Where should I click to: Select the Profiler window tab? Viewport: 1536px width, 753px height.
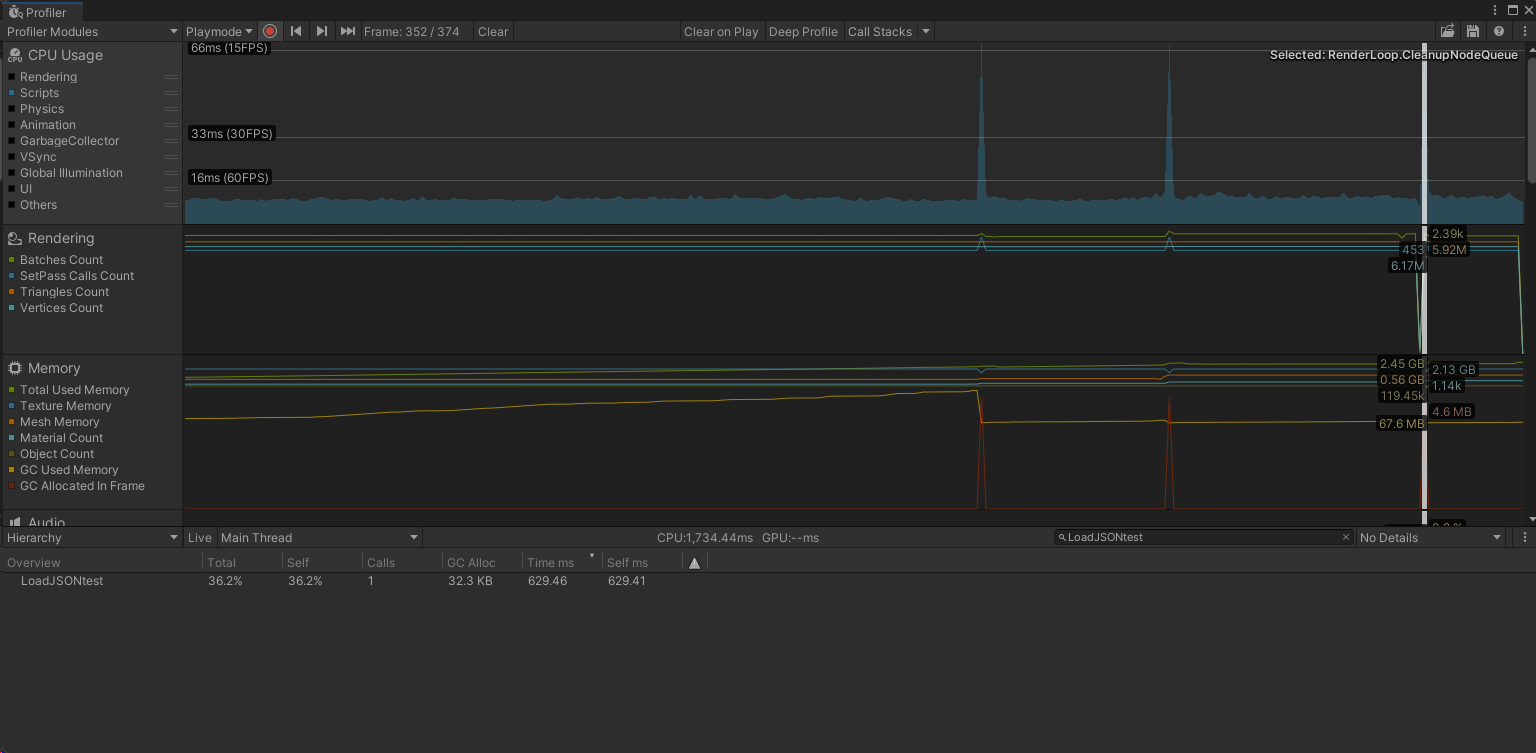[x=42, y=11]
